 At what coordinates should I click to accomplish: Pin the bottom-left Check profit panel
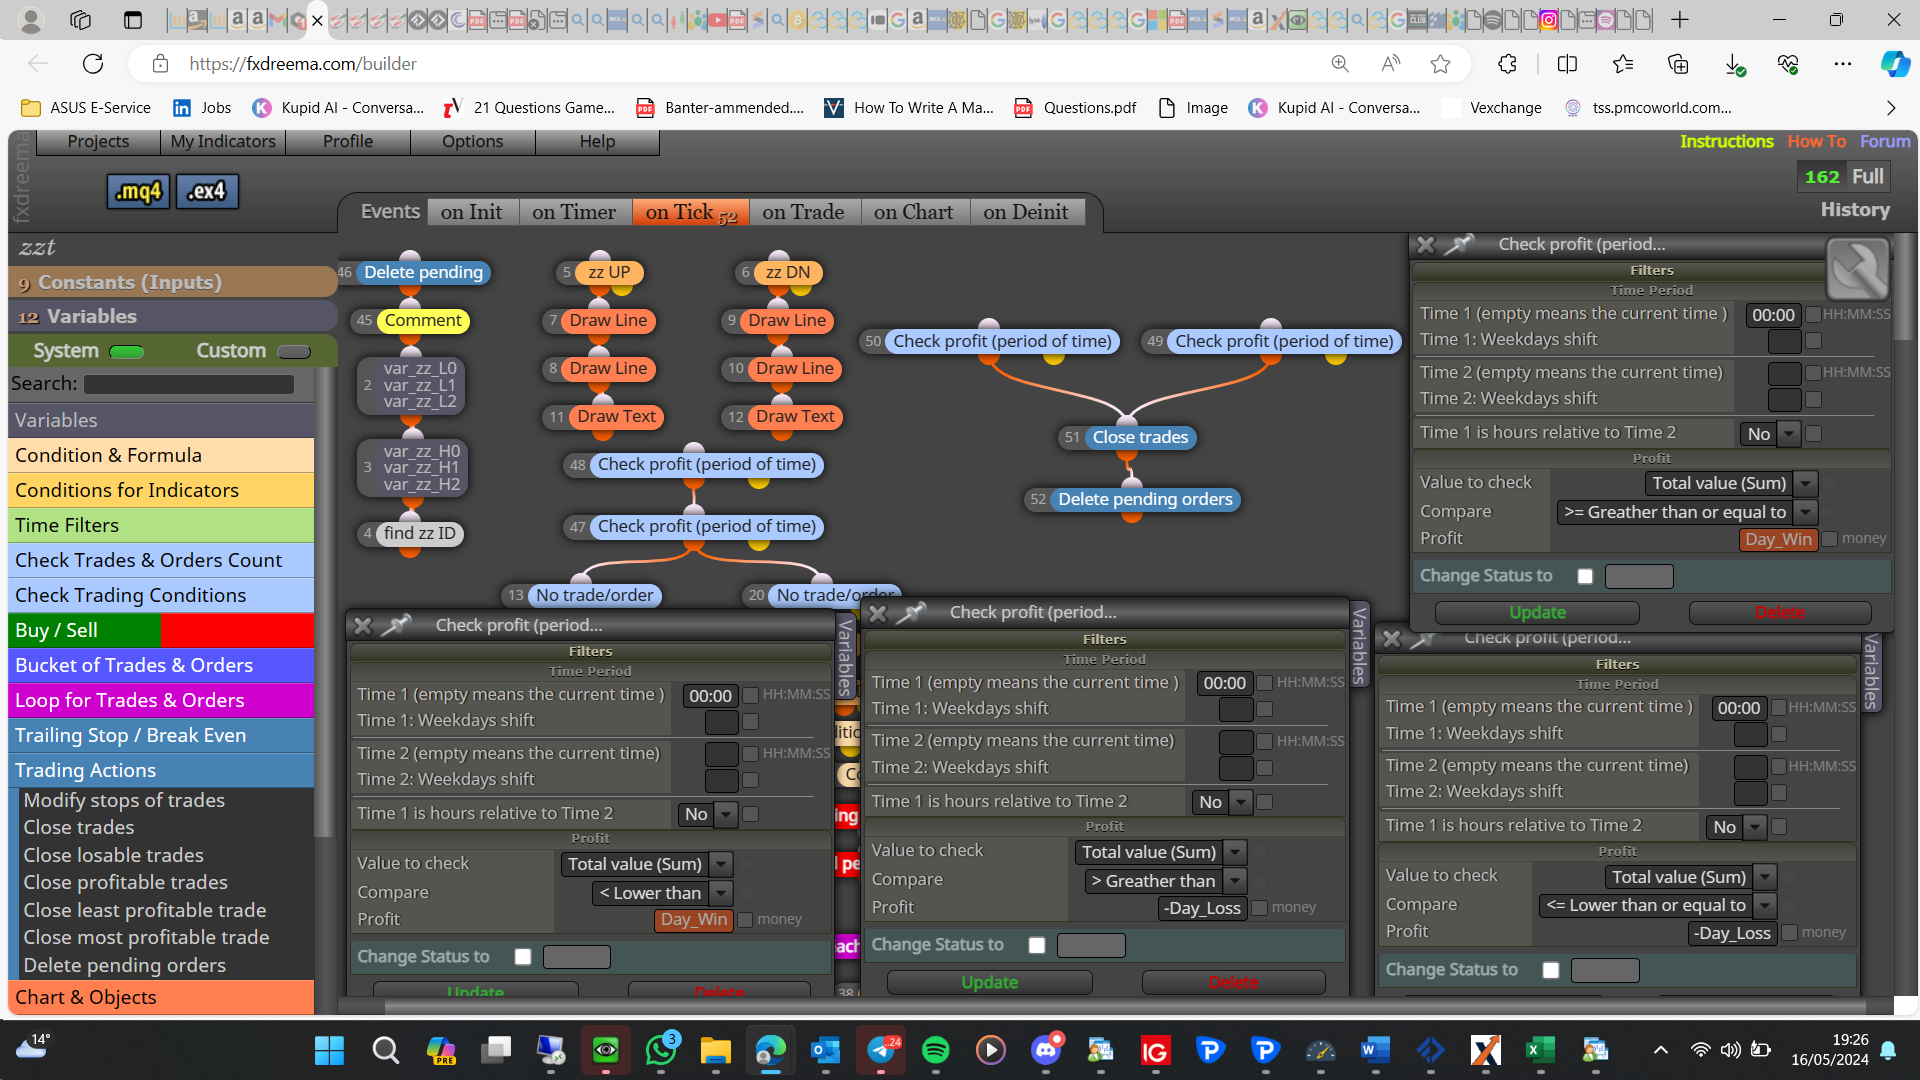tap(397, 625)
